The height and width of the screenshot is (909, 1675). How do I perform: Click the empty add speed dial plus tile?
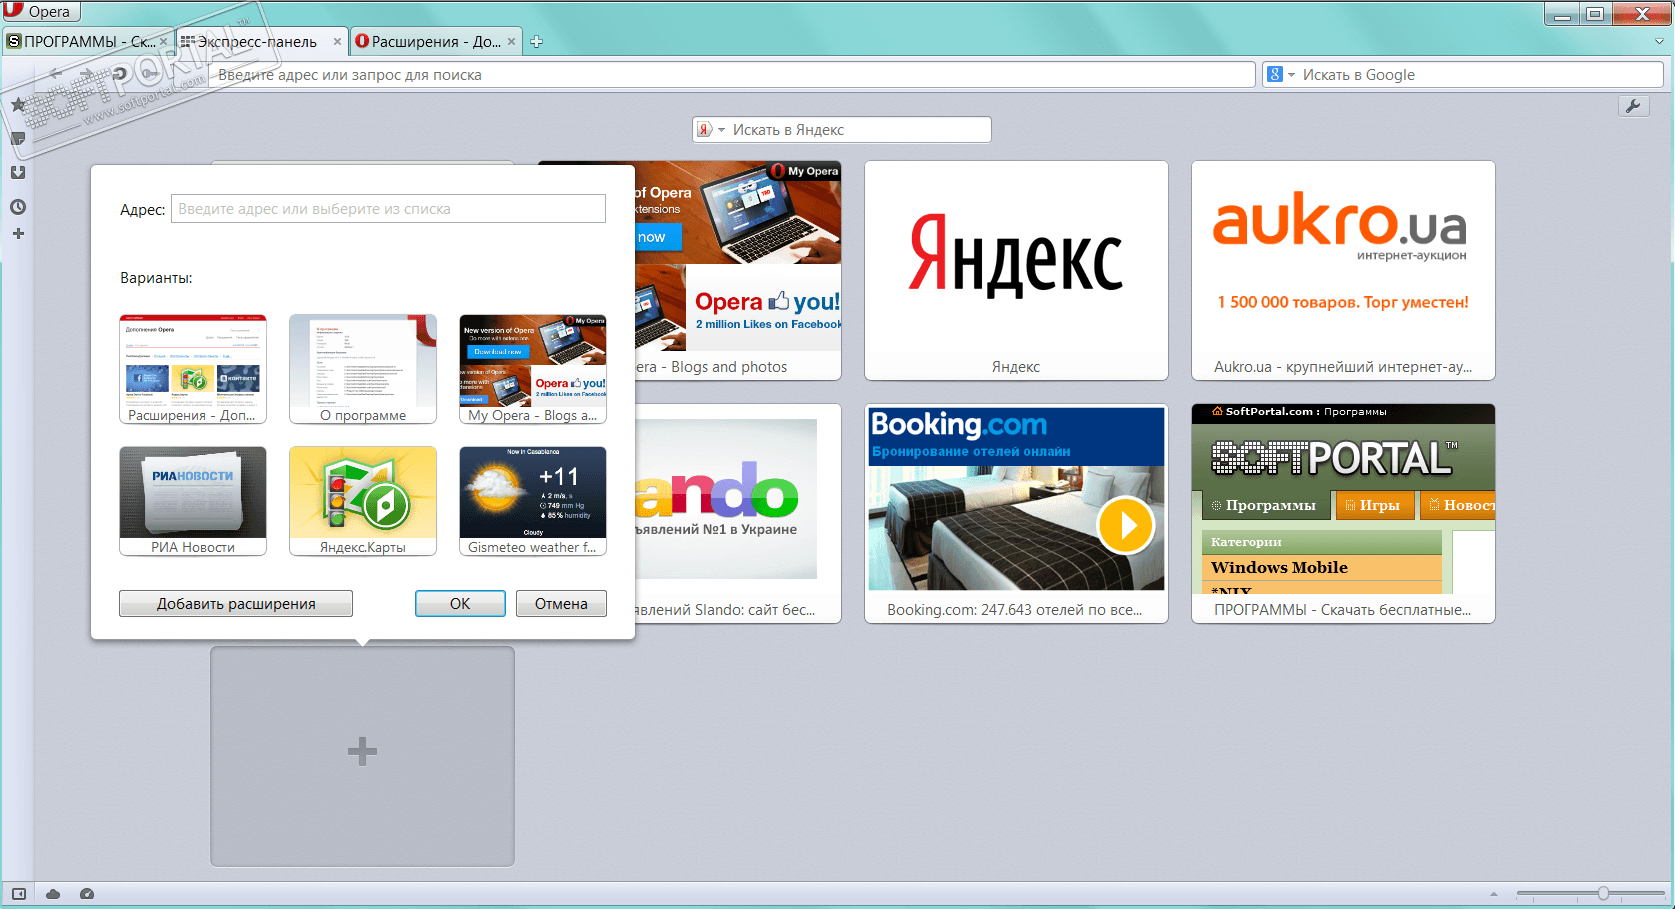click(362, 756)
